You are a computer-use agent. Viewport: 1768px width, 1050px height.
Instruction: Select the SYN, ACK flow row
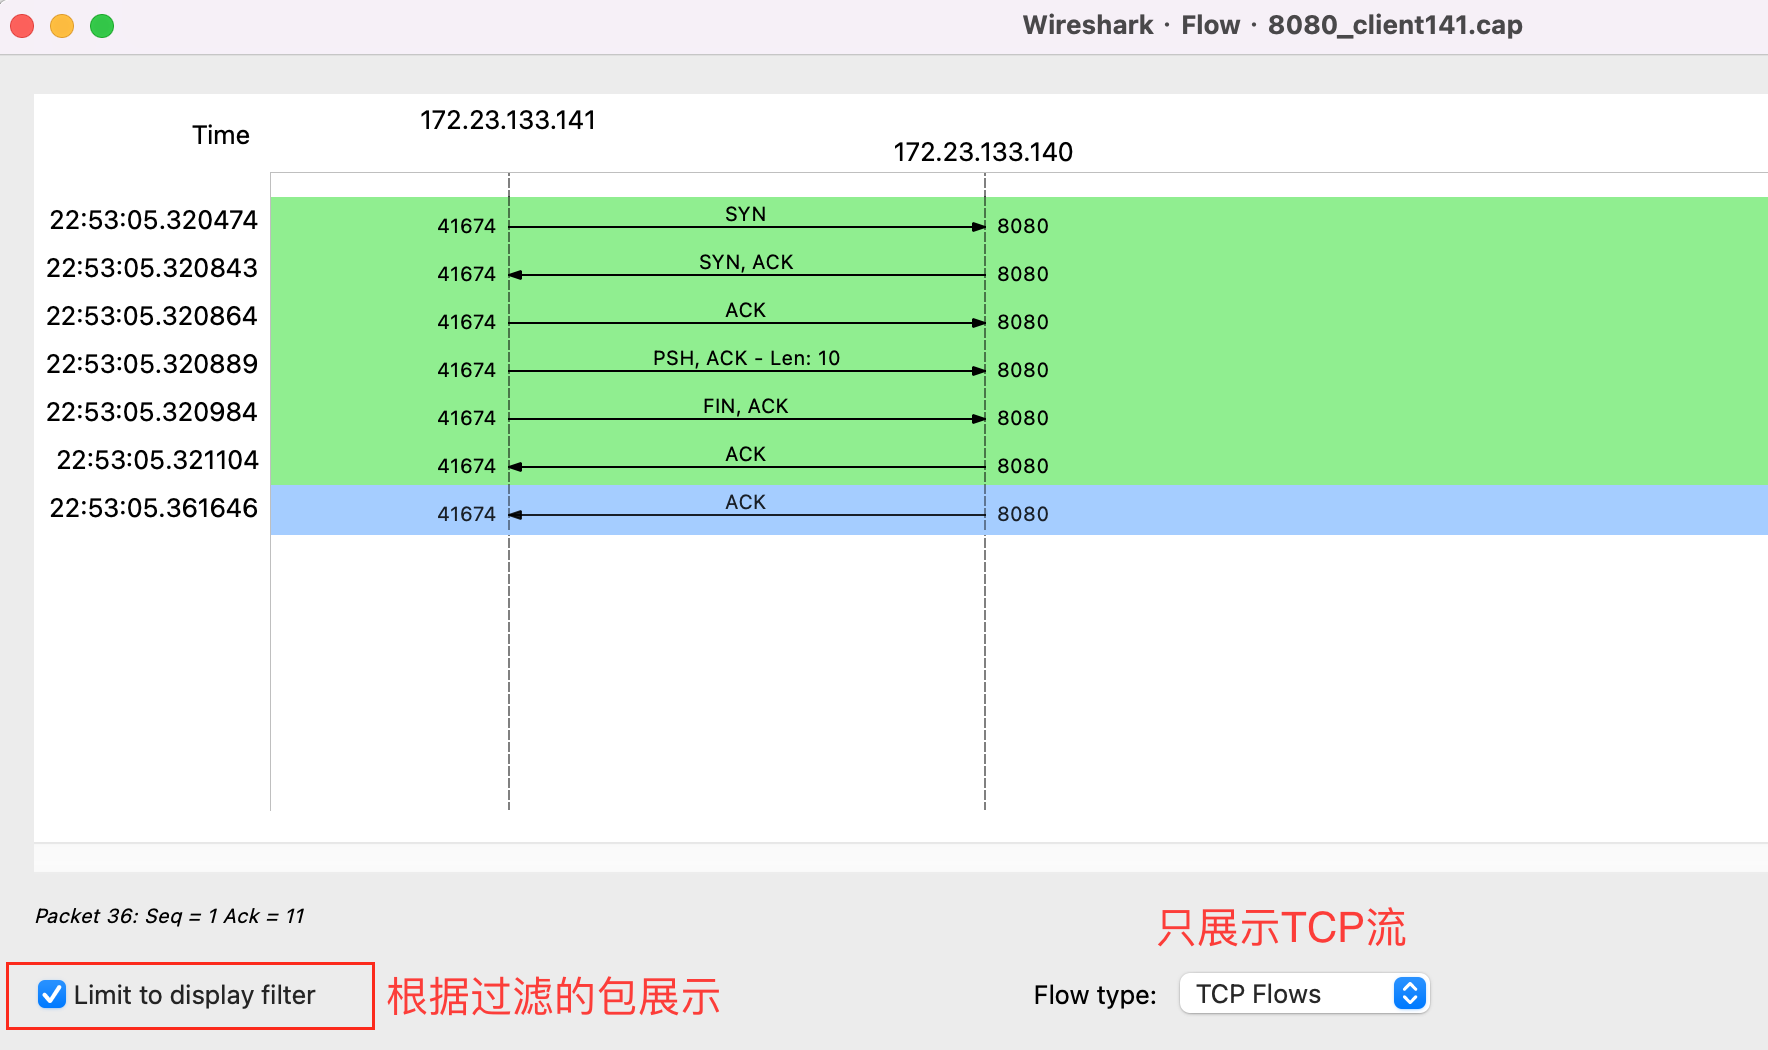[x=1019, y=269]
